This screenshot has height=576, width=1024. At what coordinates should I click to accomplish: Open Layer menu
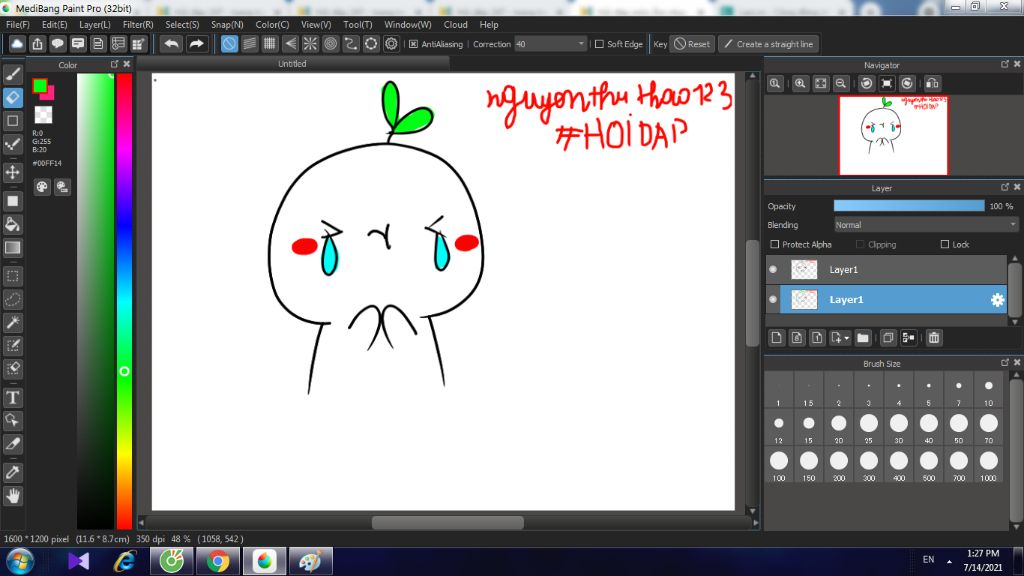[x=95, y=24]
